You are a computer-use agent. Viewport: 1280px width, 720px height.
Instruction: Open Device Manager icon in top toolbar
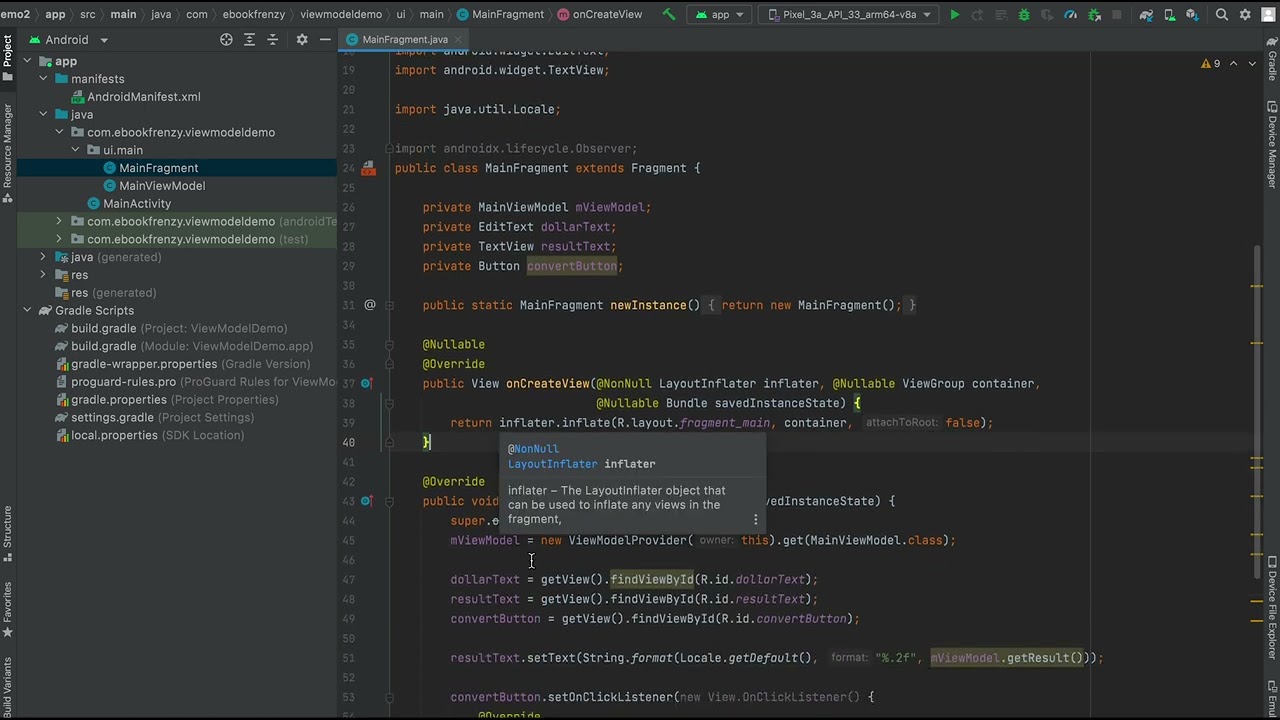(x=1170, y=15)
